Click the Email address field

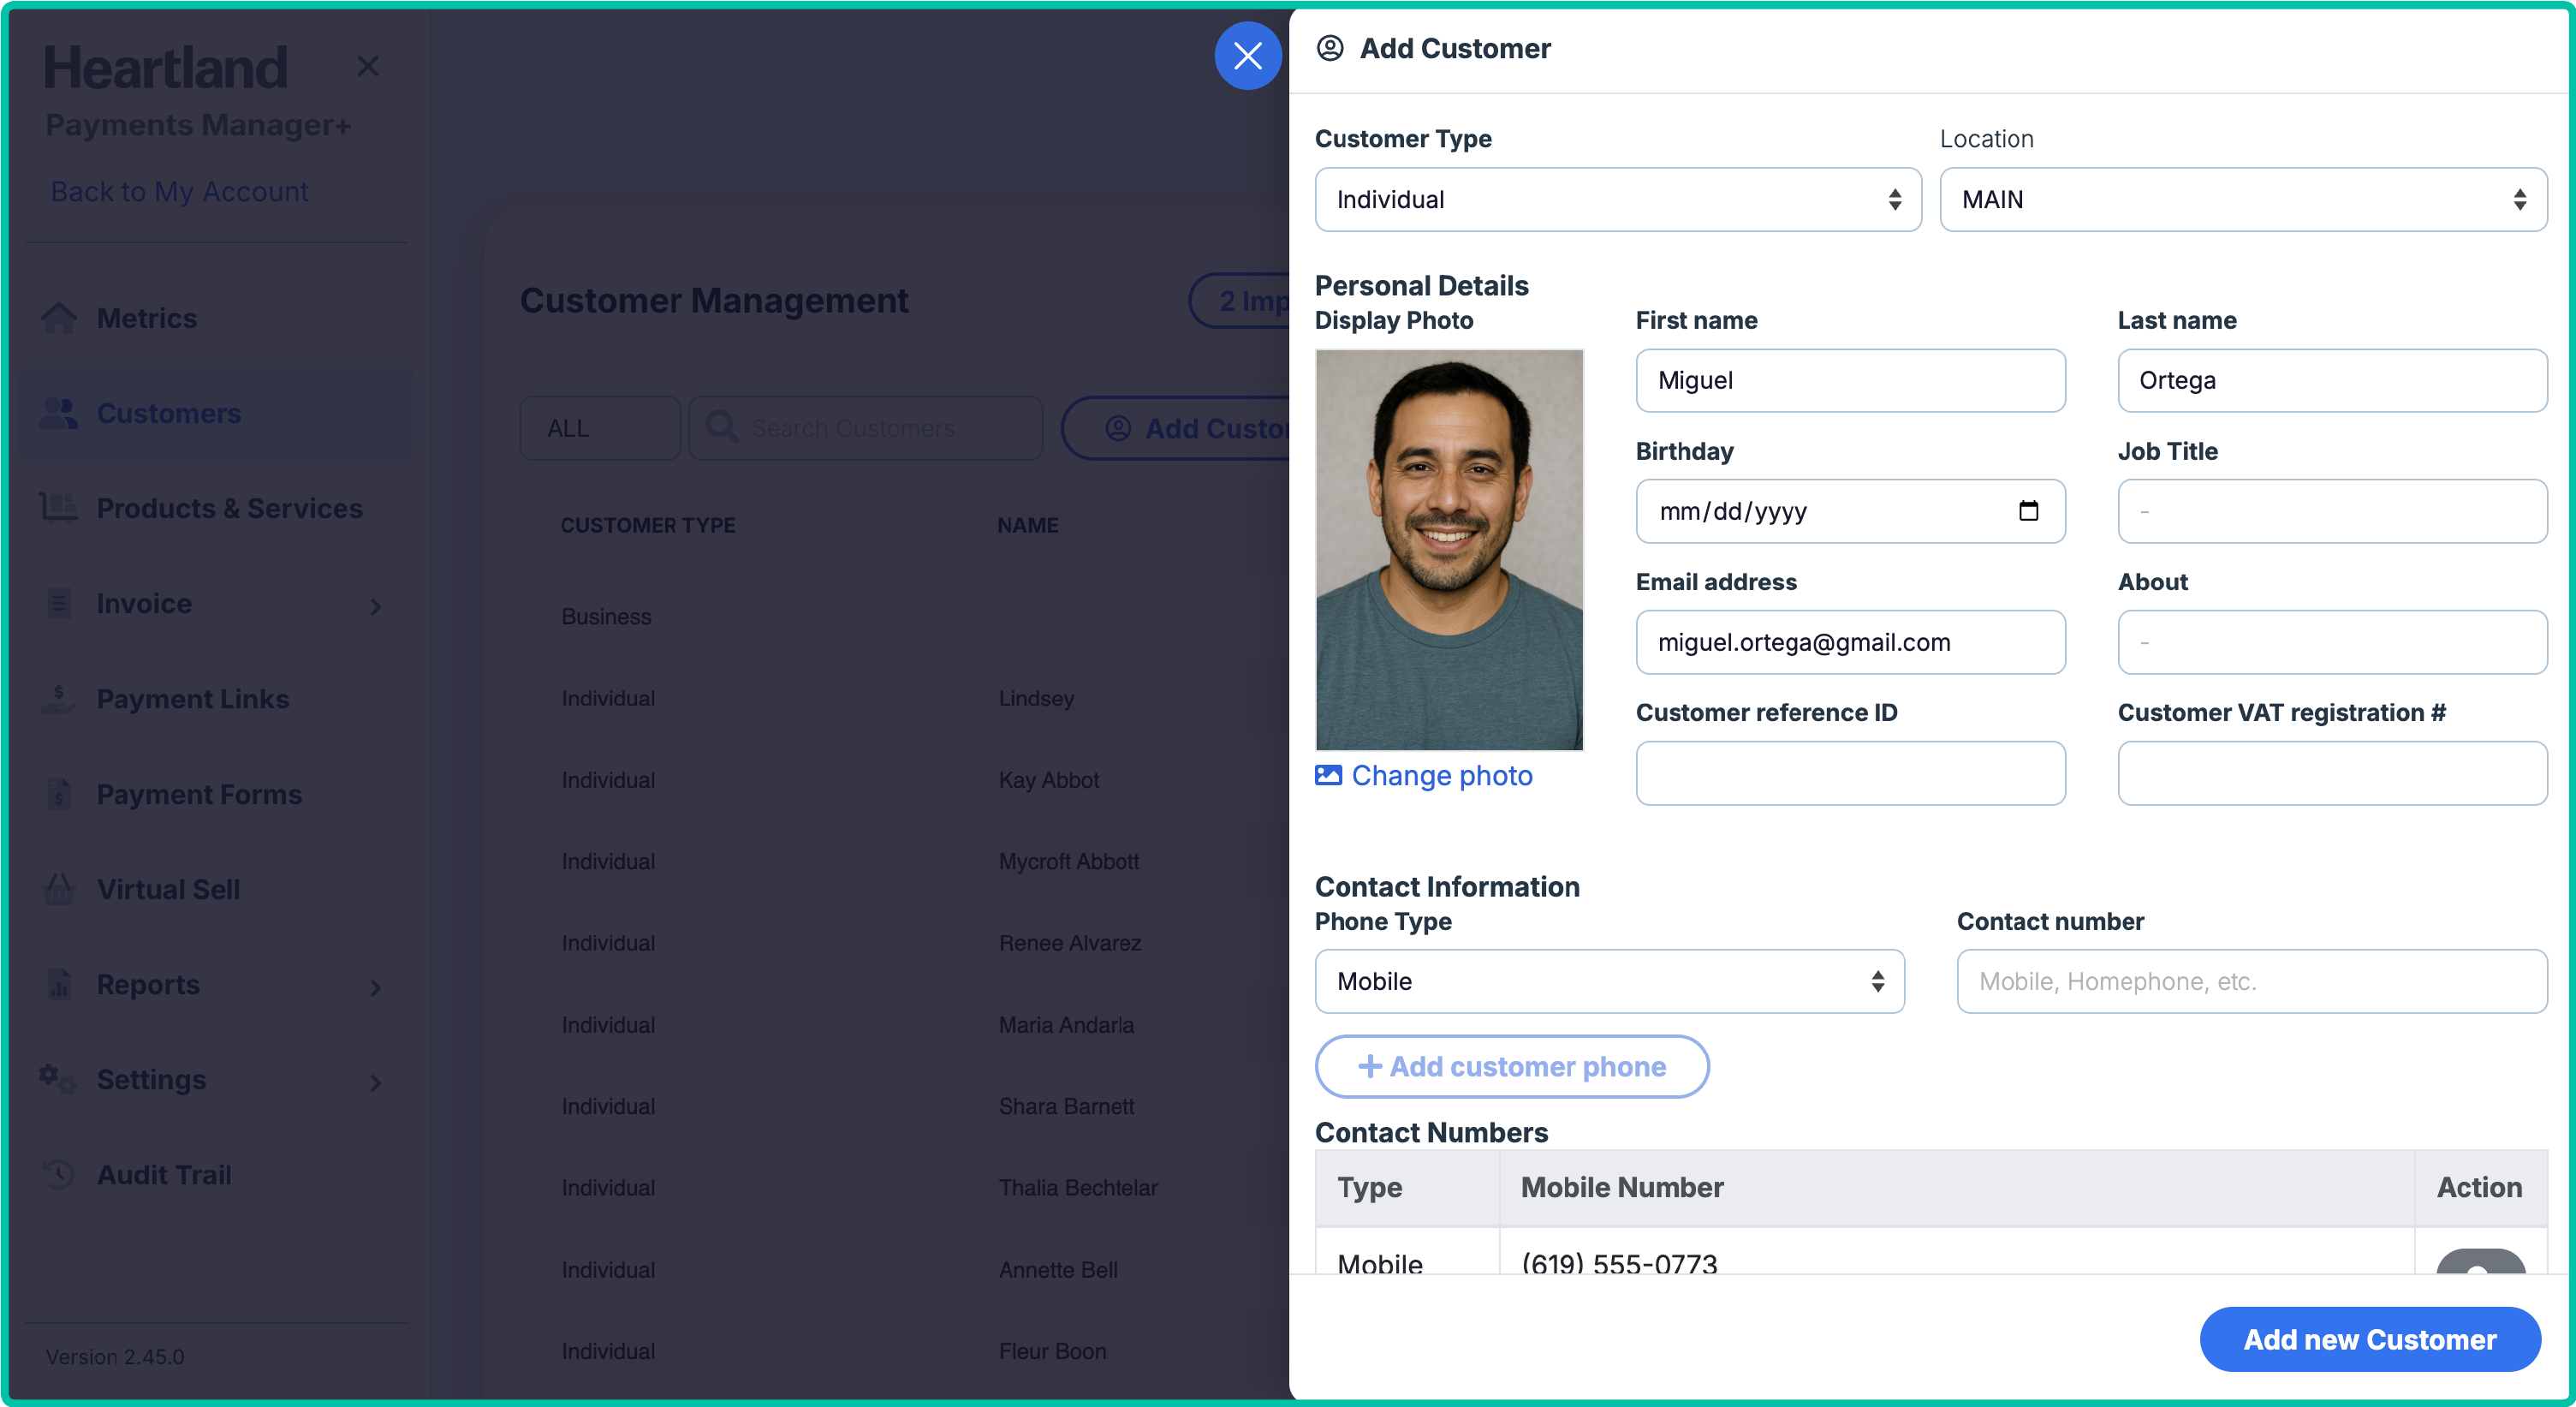(1850, 642)
